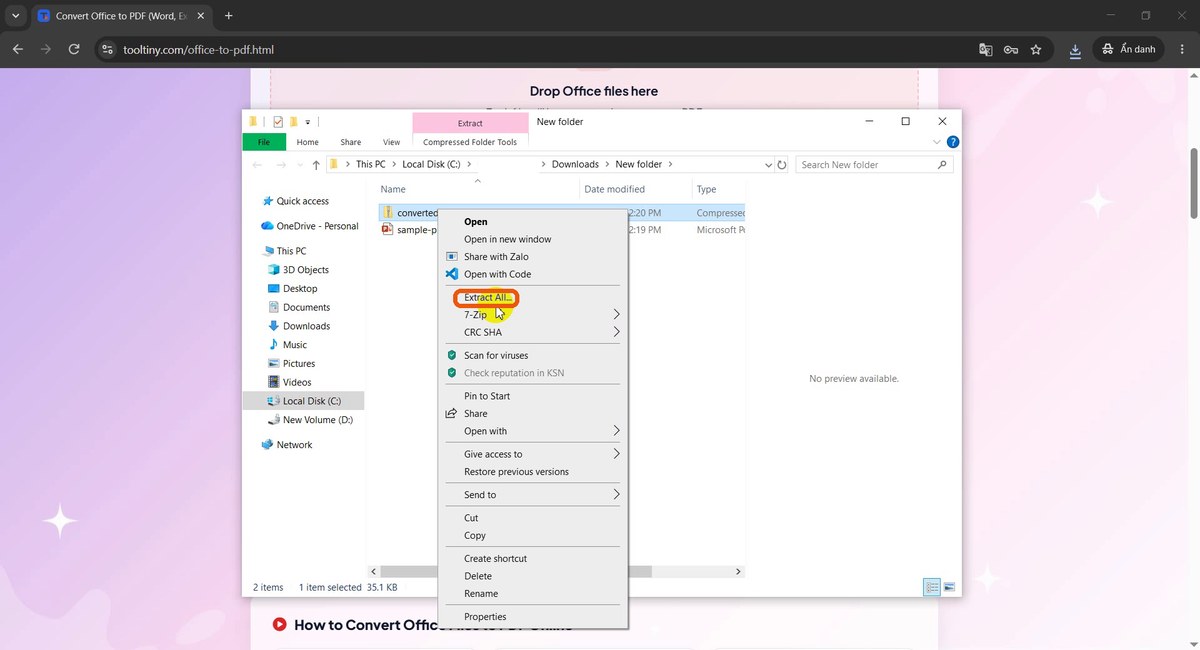This screenshot has height=650, width=1200.
Task: Switch to Large icons view layout icon
Action: 949,588
